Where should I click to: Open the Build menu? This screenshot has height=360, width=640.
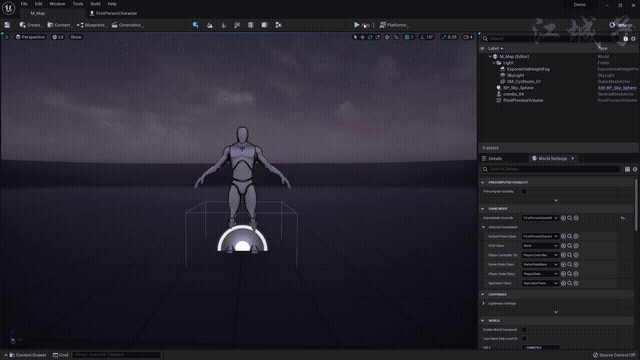tap(96, 4)
